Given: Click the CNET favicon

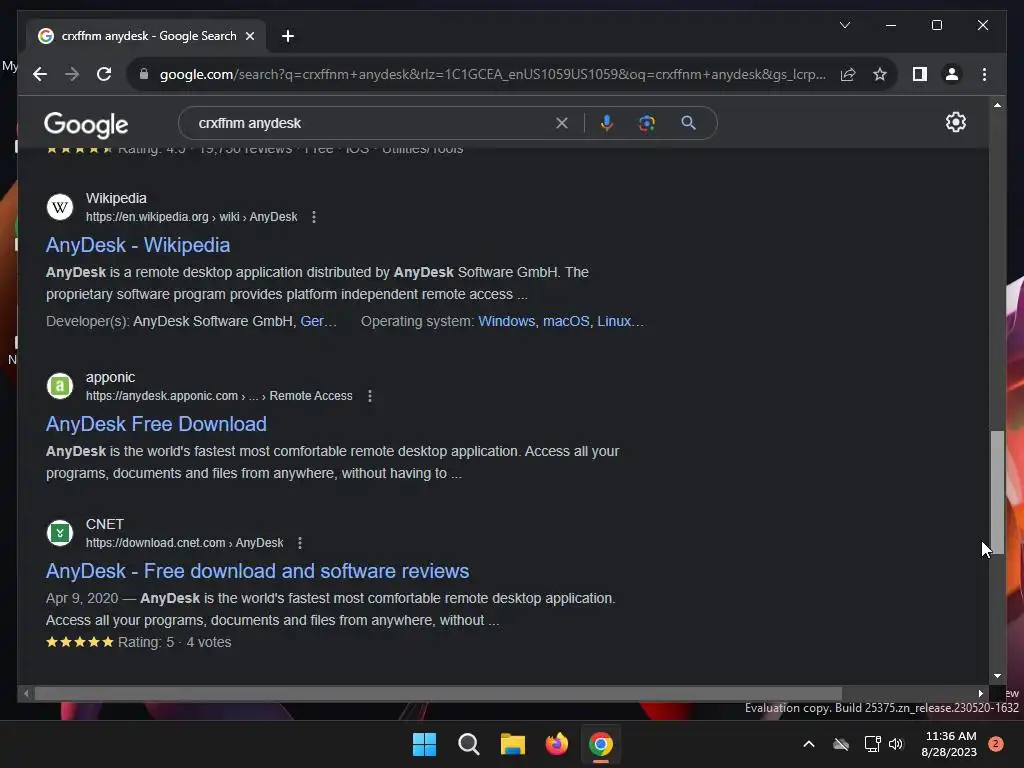Looking at the screenshot, I should (60, 533).
